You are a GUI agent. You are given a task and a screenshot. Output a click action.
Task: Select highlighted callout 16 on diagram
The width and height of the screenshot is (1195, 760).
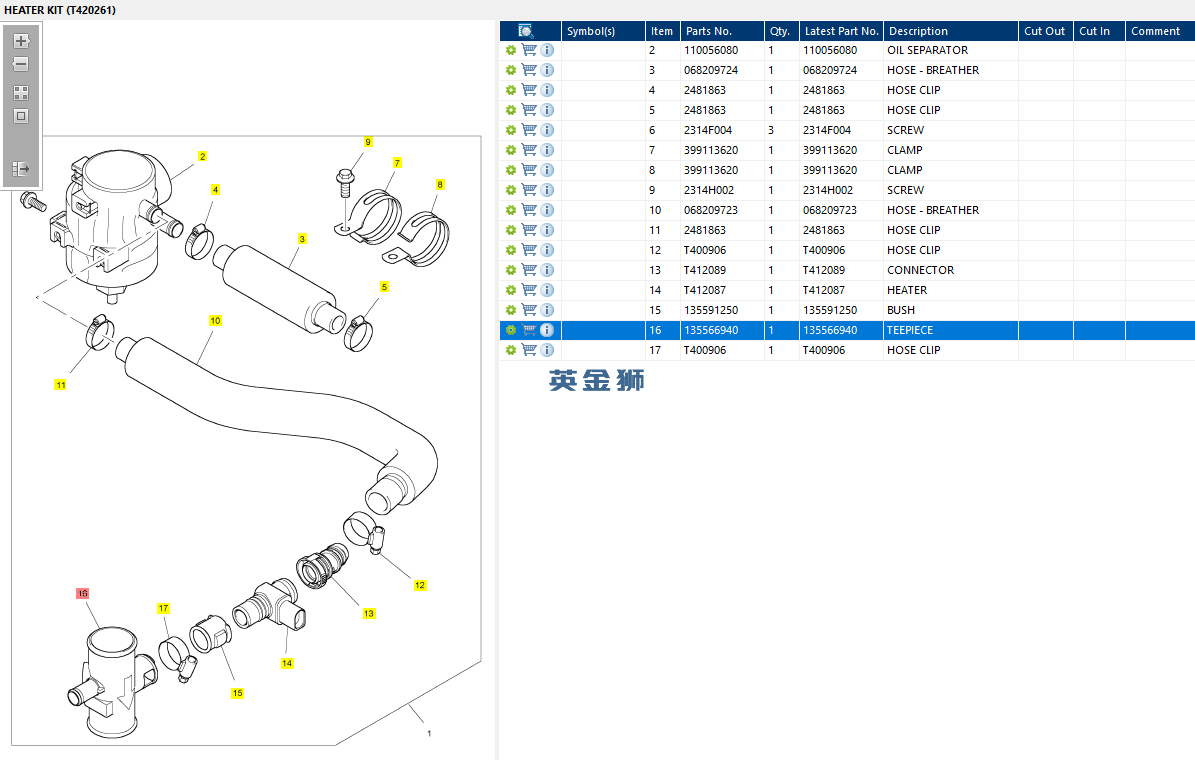pos(83,593)
